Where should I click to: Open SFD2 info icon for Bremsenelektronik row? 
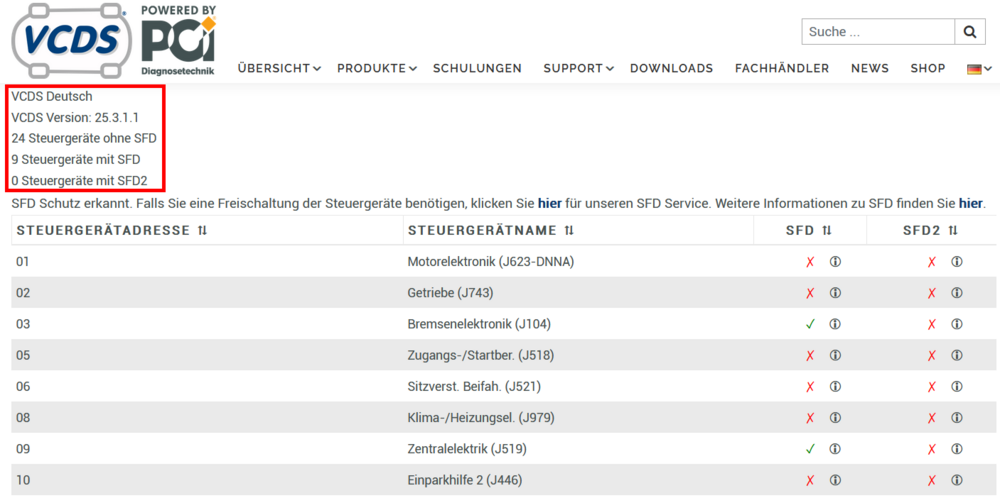(957, 324)
